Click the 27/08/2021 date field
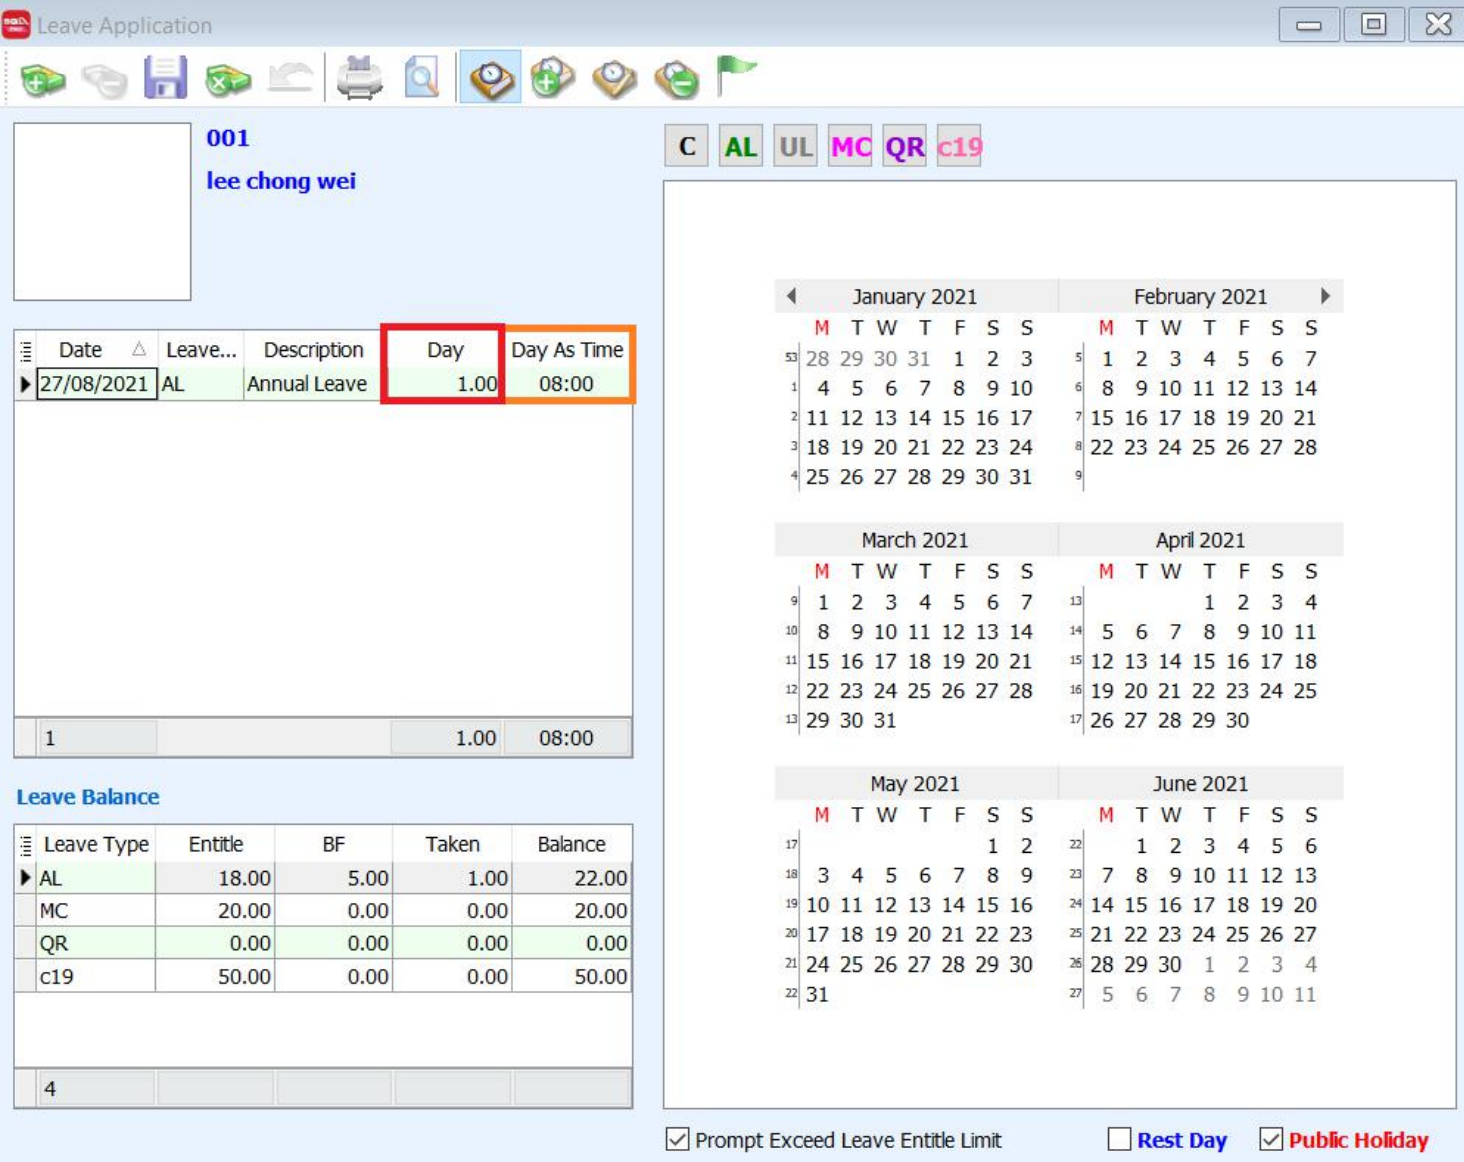1464x1162 pixels. 95,384
